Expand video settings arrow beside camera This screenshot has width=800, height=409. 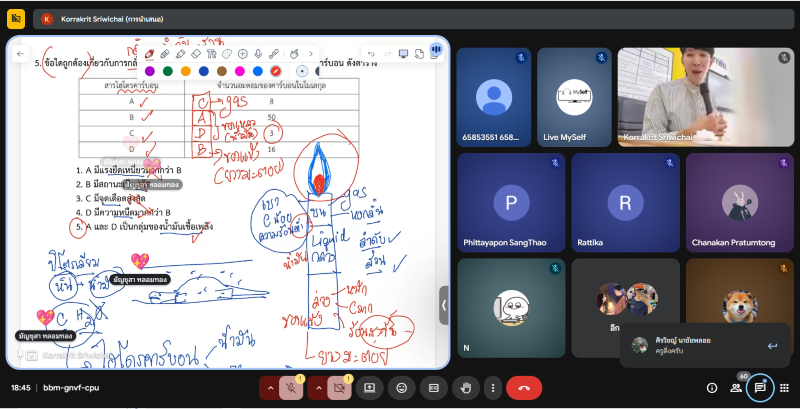[321, 387]
